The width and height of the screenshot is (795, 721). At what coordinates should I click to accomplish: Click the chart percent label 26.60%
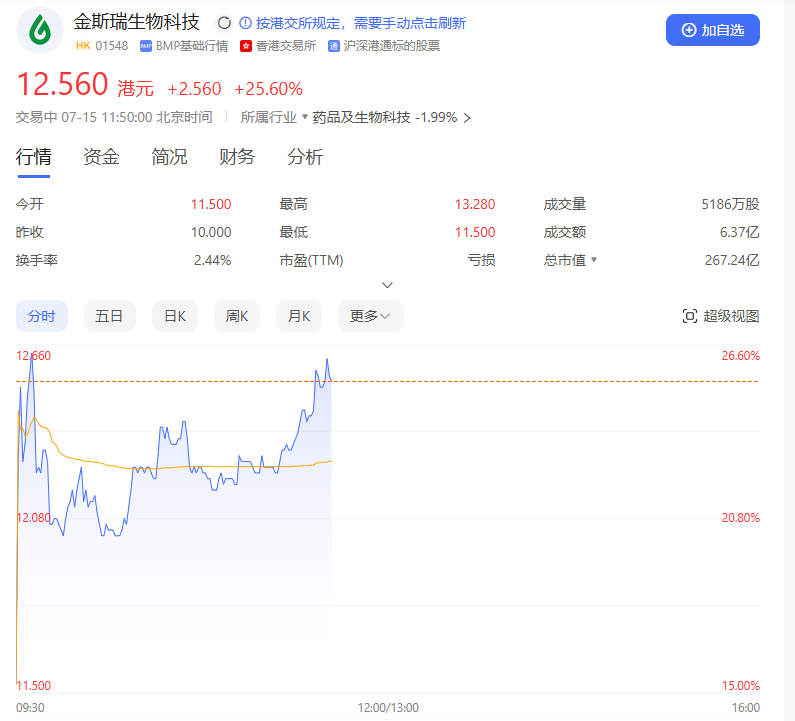[740, 356]
